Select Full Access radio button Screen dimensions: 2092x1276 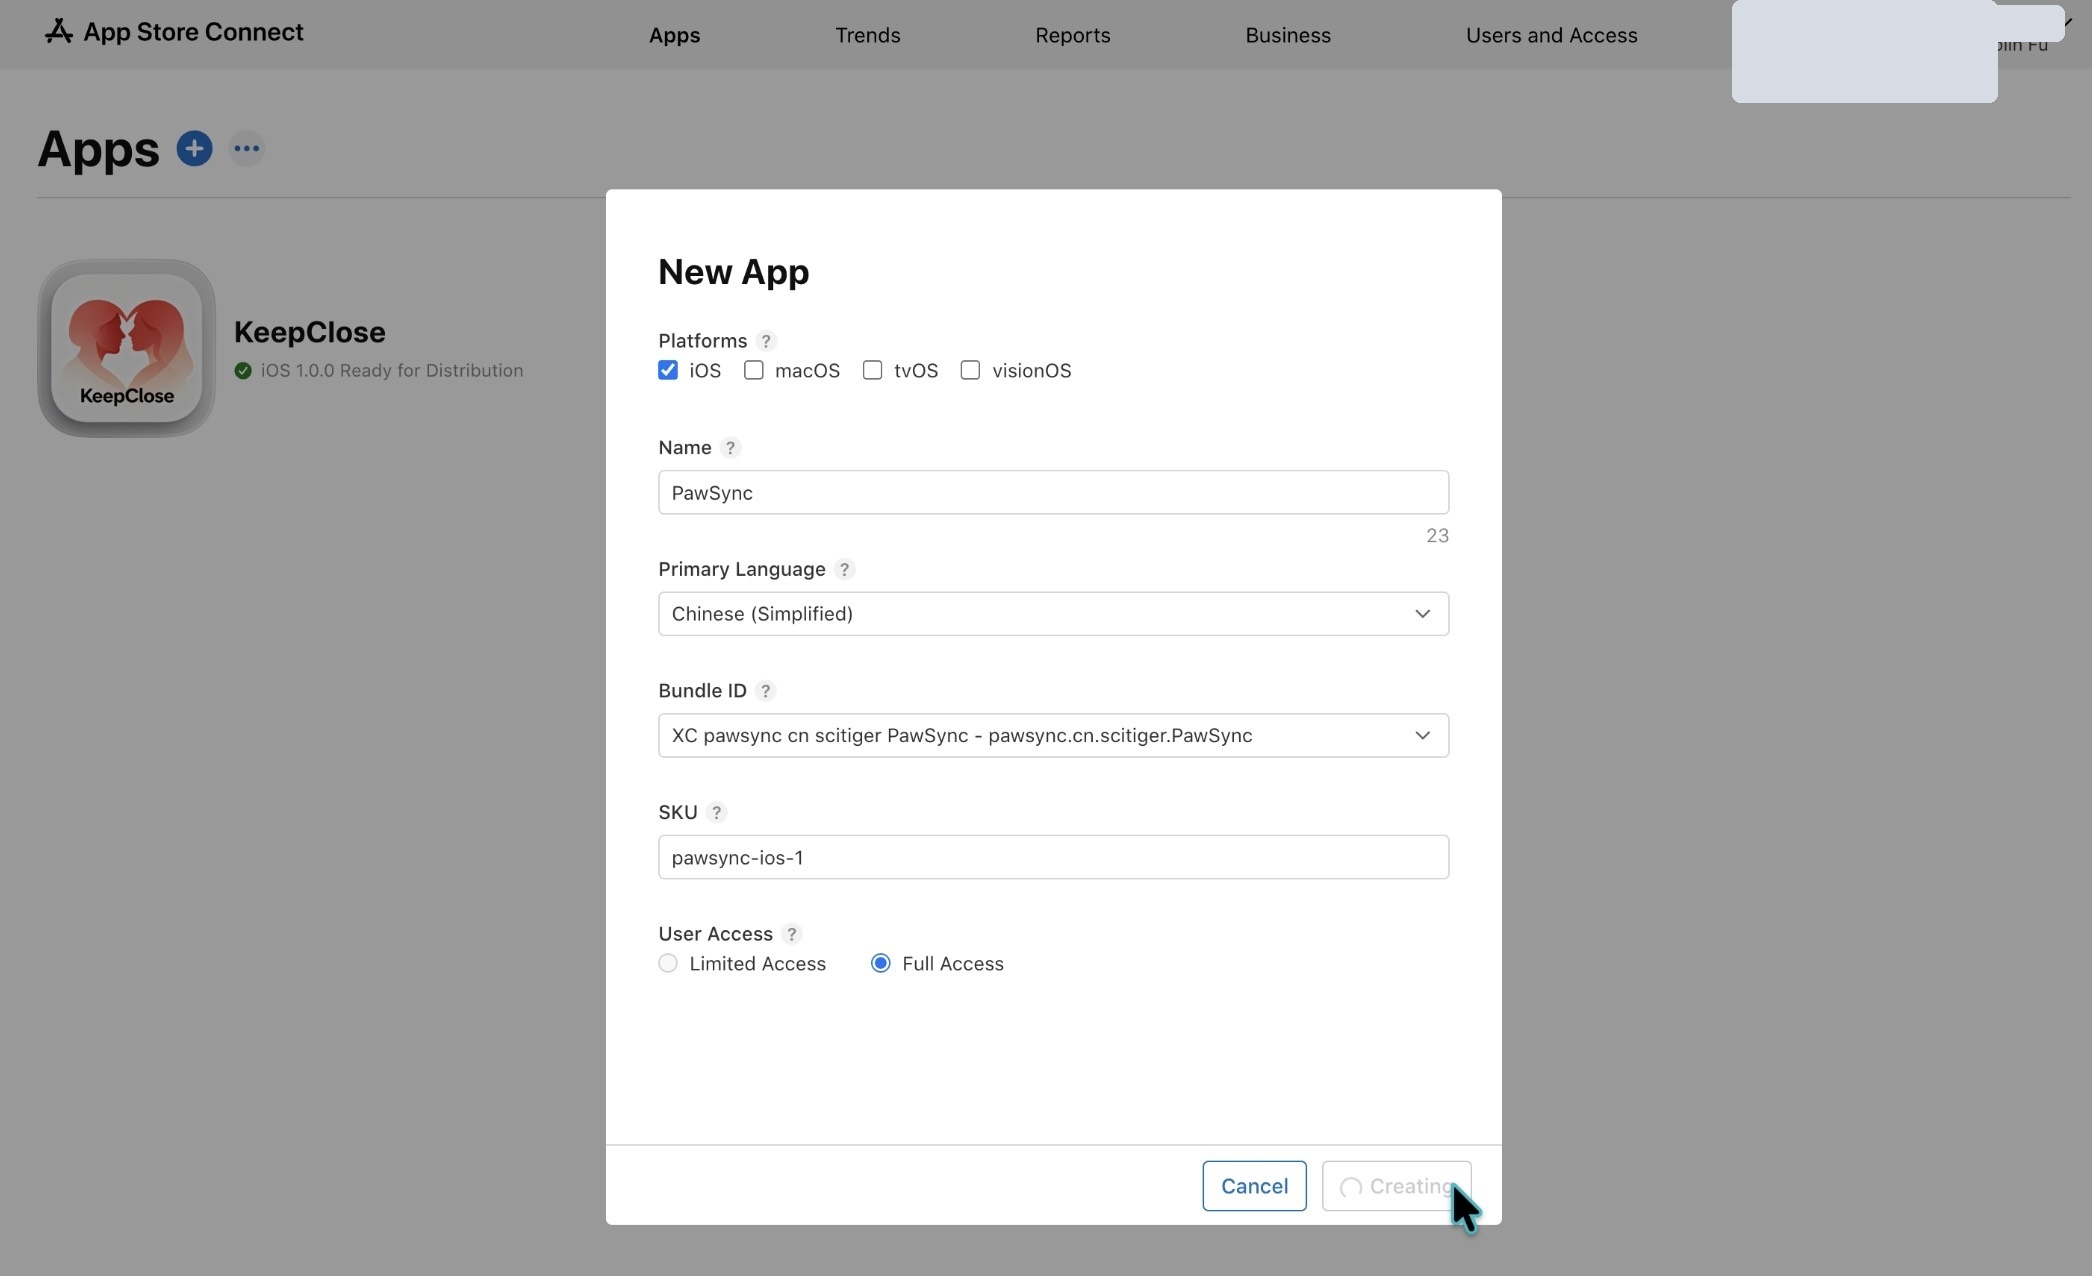[x=881, y=963]
